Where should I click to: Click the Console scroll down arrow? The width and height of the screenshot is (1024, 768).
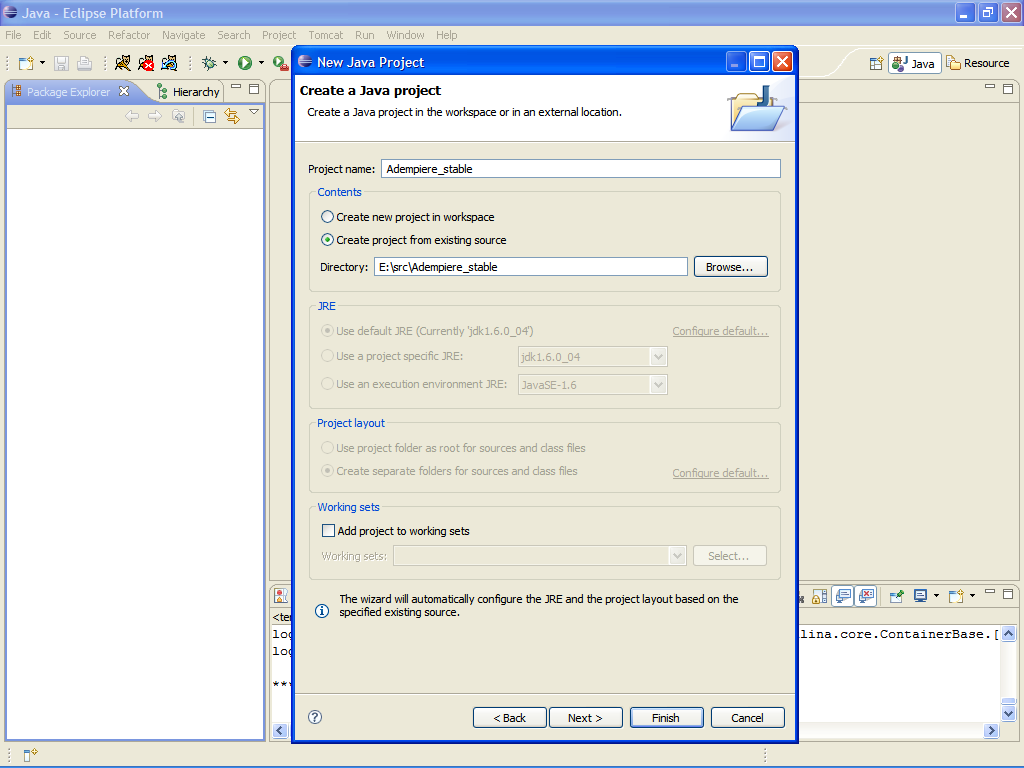1008,712
